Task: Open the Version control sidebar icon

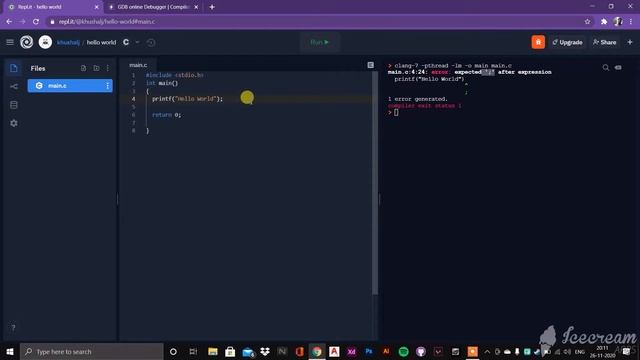Action: (x=13, y=86)
